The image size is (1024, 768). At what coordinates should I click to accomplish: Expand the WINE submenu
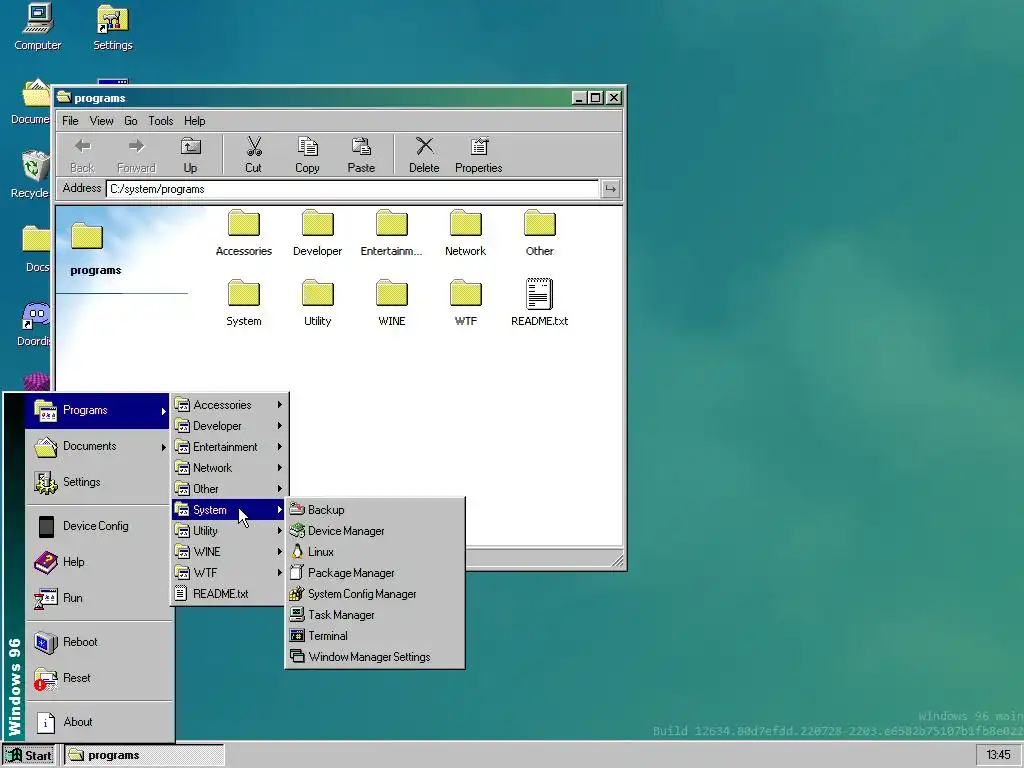[229, 552]
